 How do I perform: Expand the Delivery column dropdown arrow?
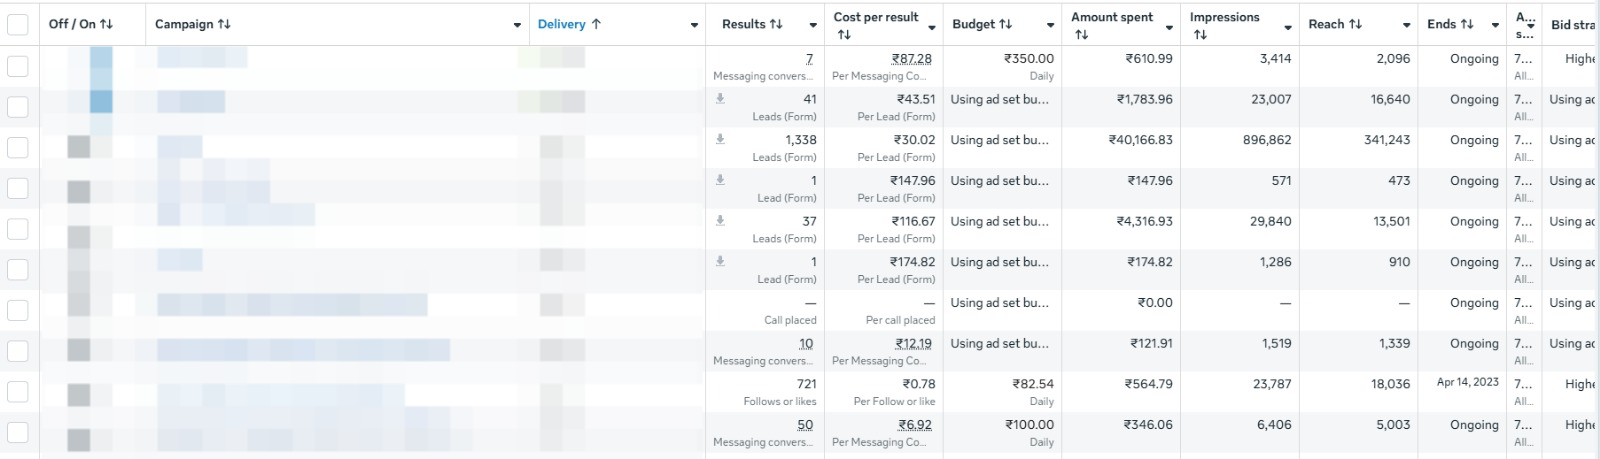(694, 25)
